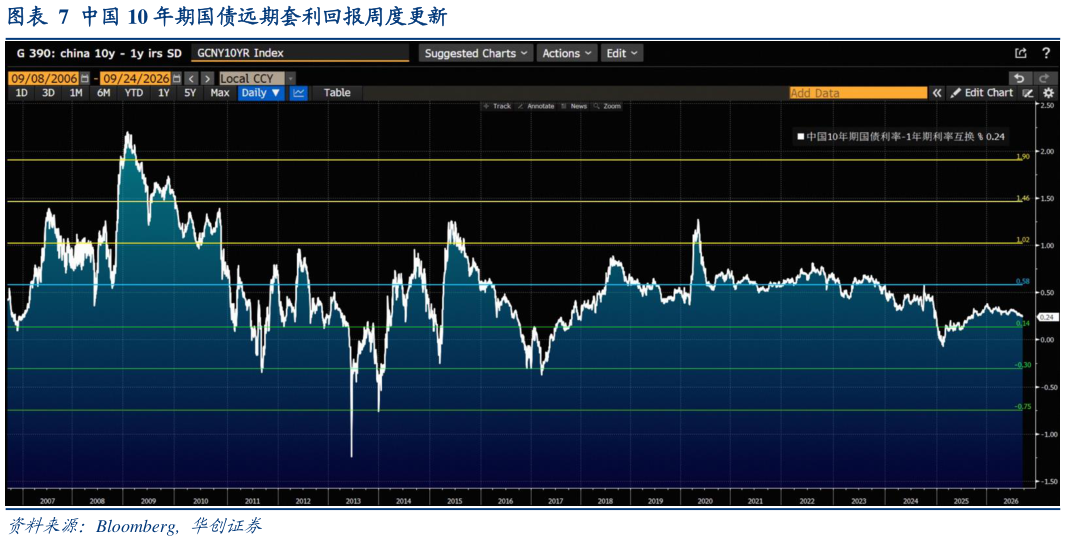The height and width of the screenshot is (541, 1066).
Task: Select the 1Y time range
Action: point(164,93)
